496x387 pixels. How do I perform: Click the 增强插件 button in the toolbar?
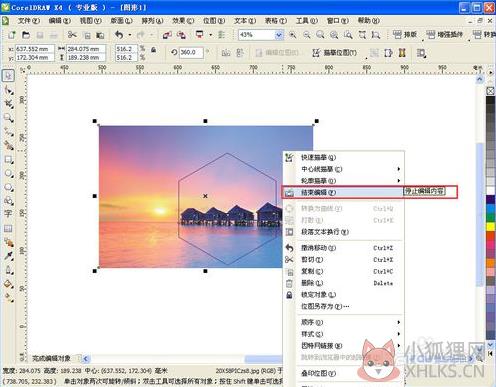tap(444, 34)
